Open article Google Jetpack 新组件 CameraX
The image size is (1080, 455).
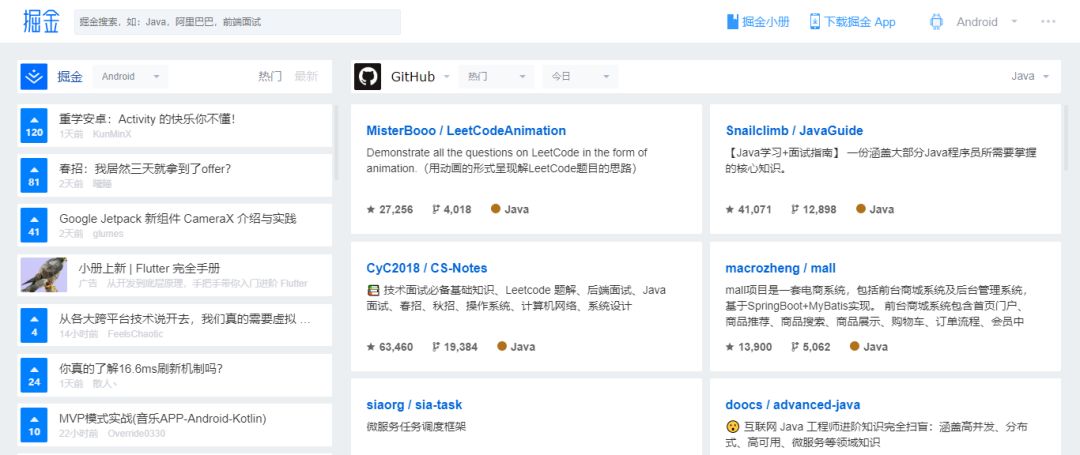[178, 219]
